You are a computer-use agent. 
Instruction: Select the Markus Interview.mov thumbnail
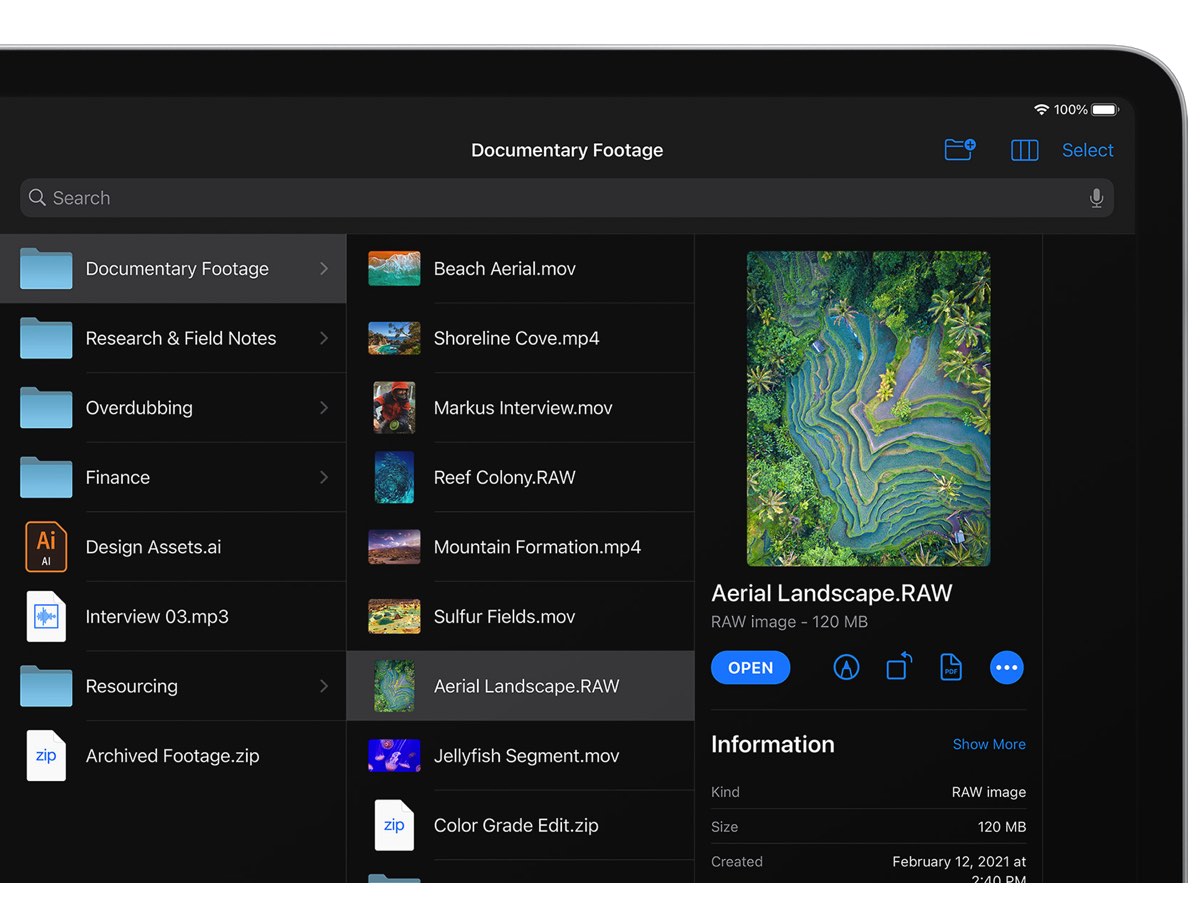pos(394,408)
